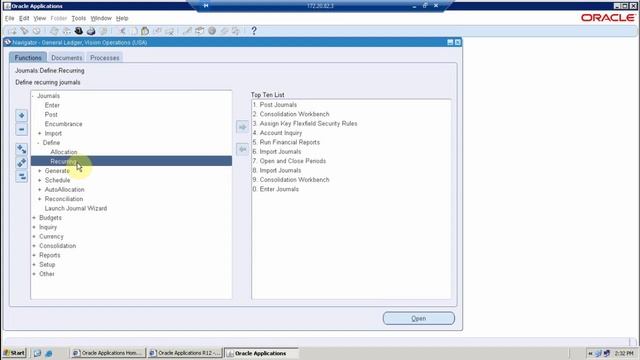Image resolution: width=640 pixels, height=360 pixels.
Task: Click the Copy toolbar icon
Action: (133, 31)
